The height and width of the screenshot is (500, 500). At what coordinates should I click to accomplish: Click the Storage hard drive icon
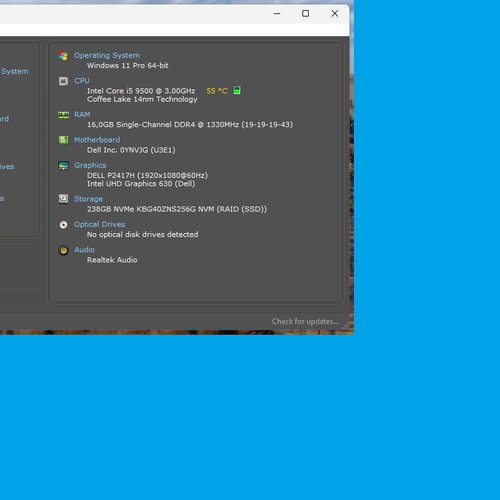(63, 199)
